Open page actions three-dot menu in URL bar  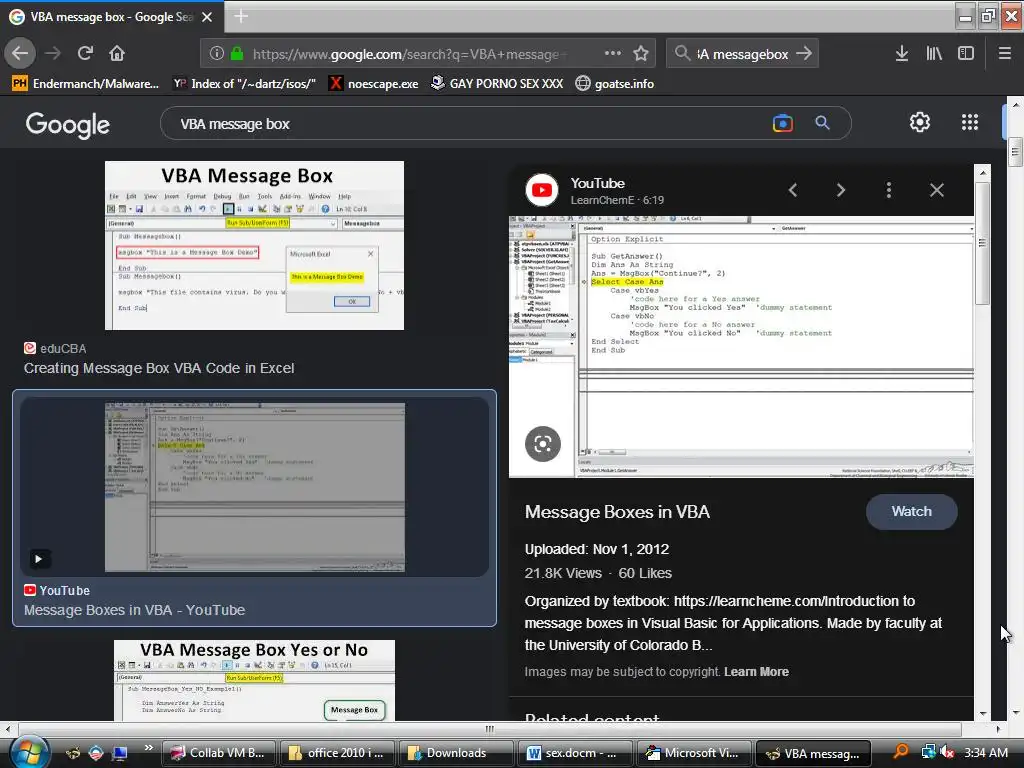613,54
